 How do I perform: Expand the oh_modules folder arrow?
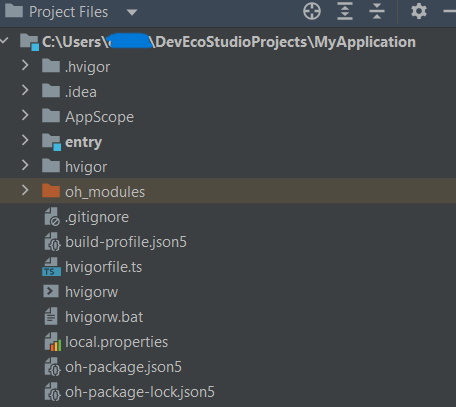click(25, 190)
